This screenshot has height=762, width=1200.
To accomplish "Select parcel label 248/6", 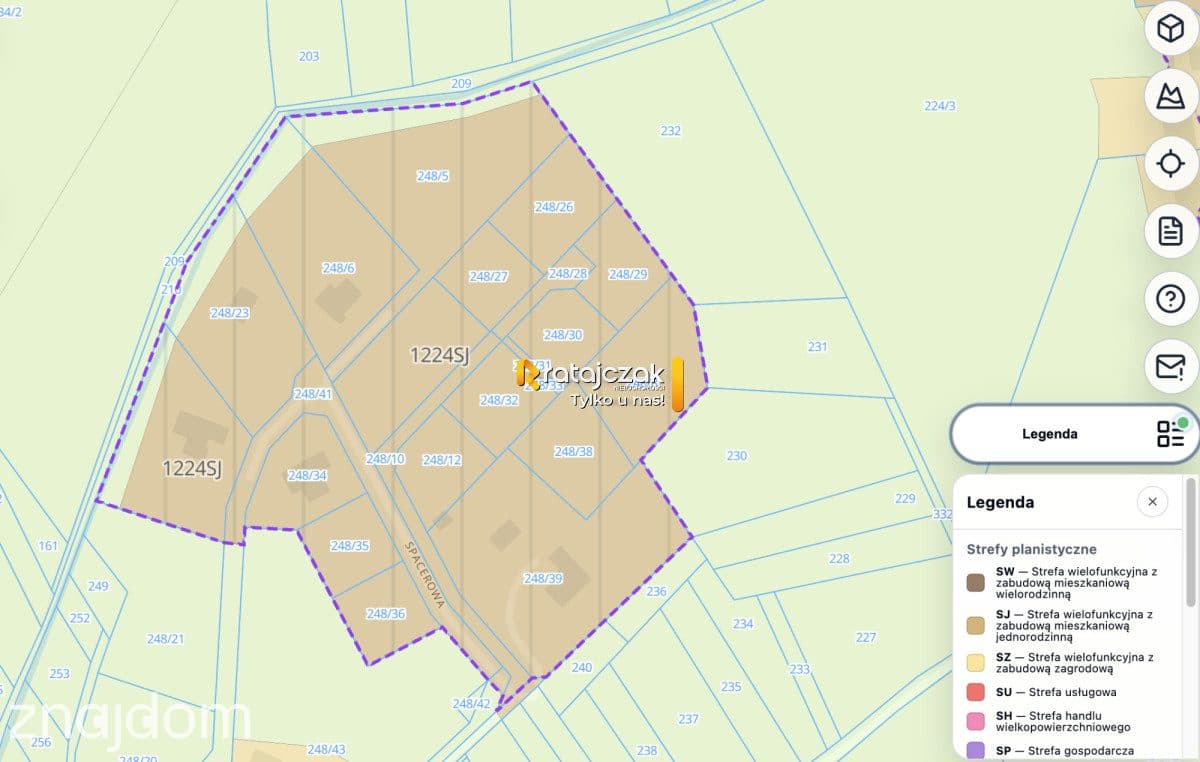I will pyautogui.click(x=339, y=268).
